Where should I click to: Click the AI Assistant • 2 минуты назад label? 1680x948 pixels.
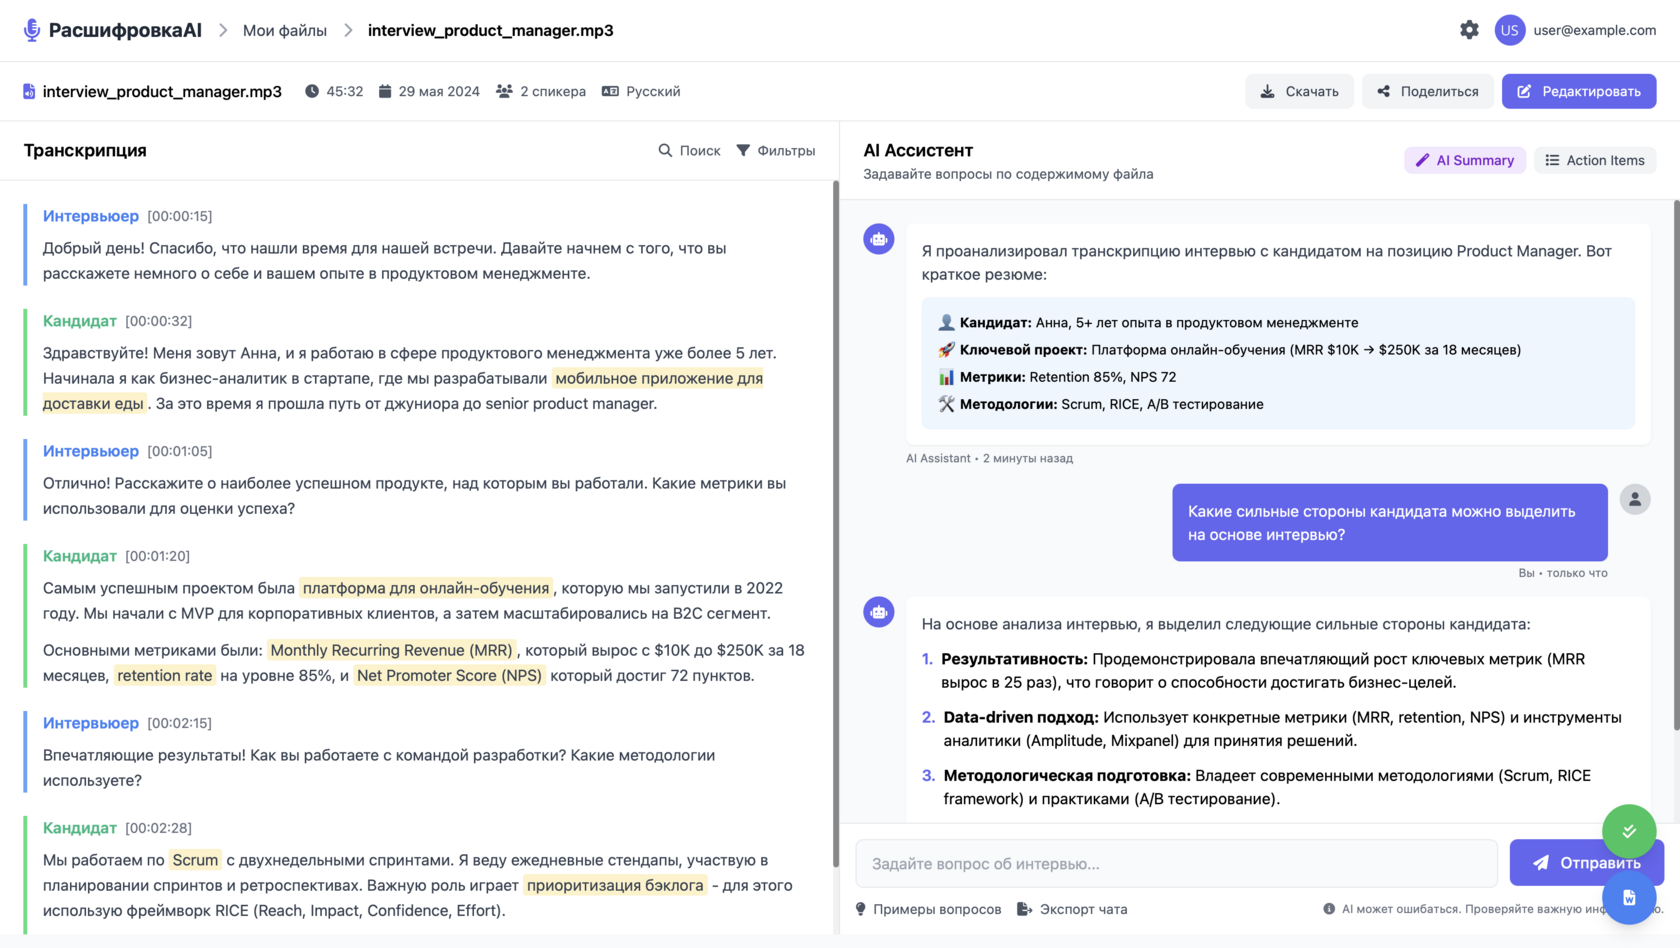990,458
